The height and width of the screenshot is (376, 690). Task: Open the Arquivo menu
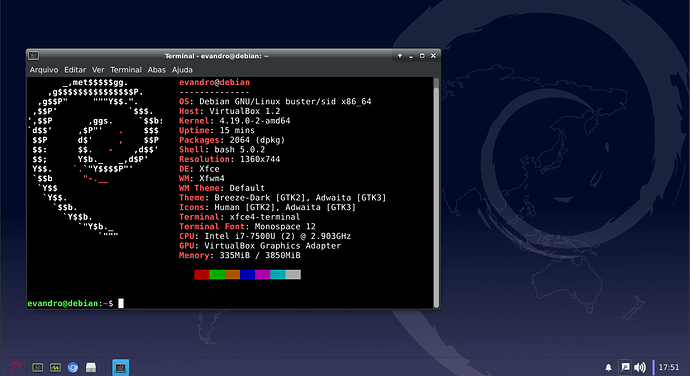click(x=44, y=70)
